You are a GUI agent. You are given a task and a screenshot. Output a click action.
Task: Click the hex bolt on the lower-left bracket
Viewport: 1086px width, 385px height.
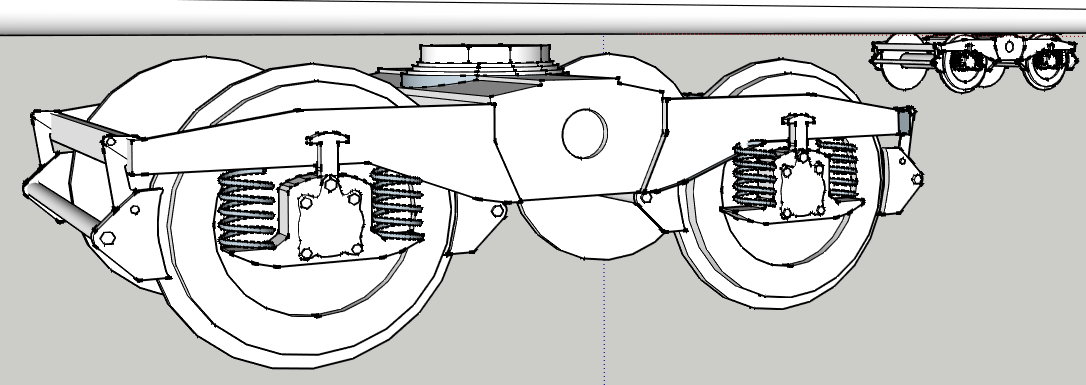[x=107, y=239]
